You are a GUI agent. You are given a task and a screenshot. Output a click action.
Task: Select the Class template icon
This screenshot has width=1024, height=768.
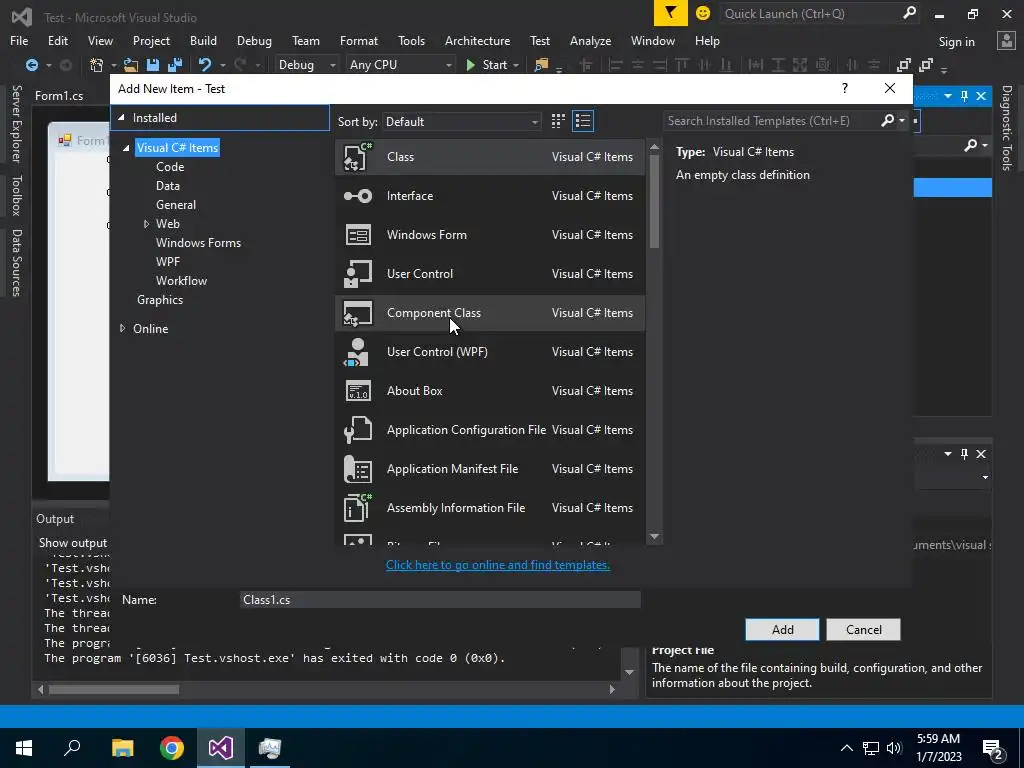point(358,157)
